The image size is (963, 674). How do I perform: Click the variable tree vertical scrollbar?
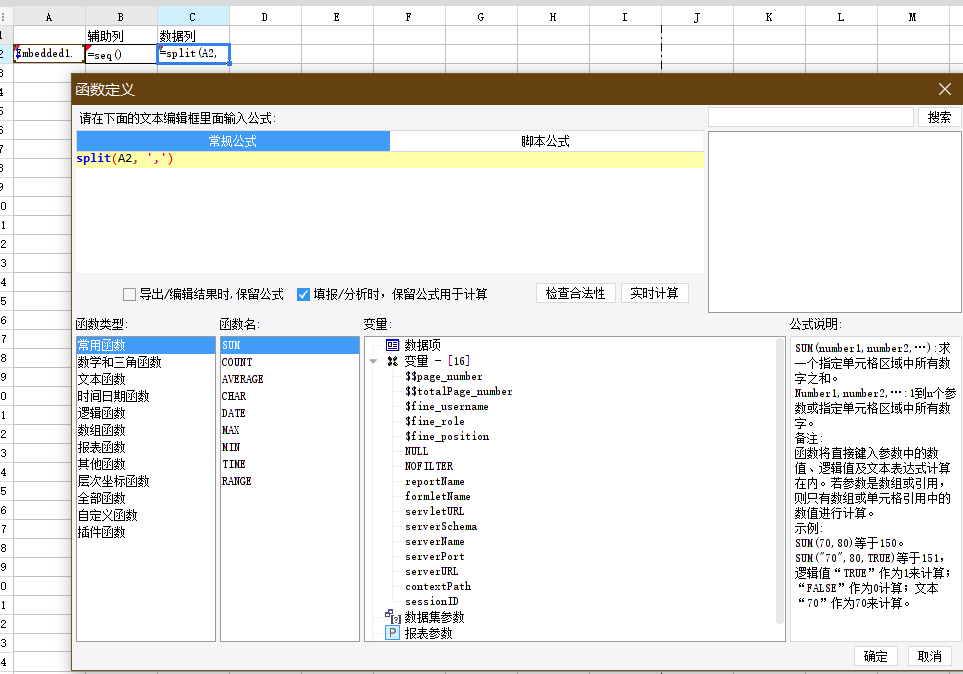click(781, 480)
